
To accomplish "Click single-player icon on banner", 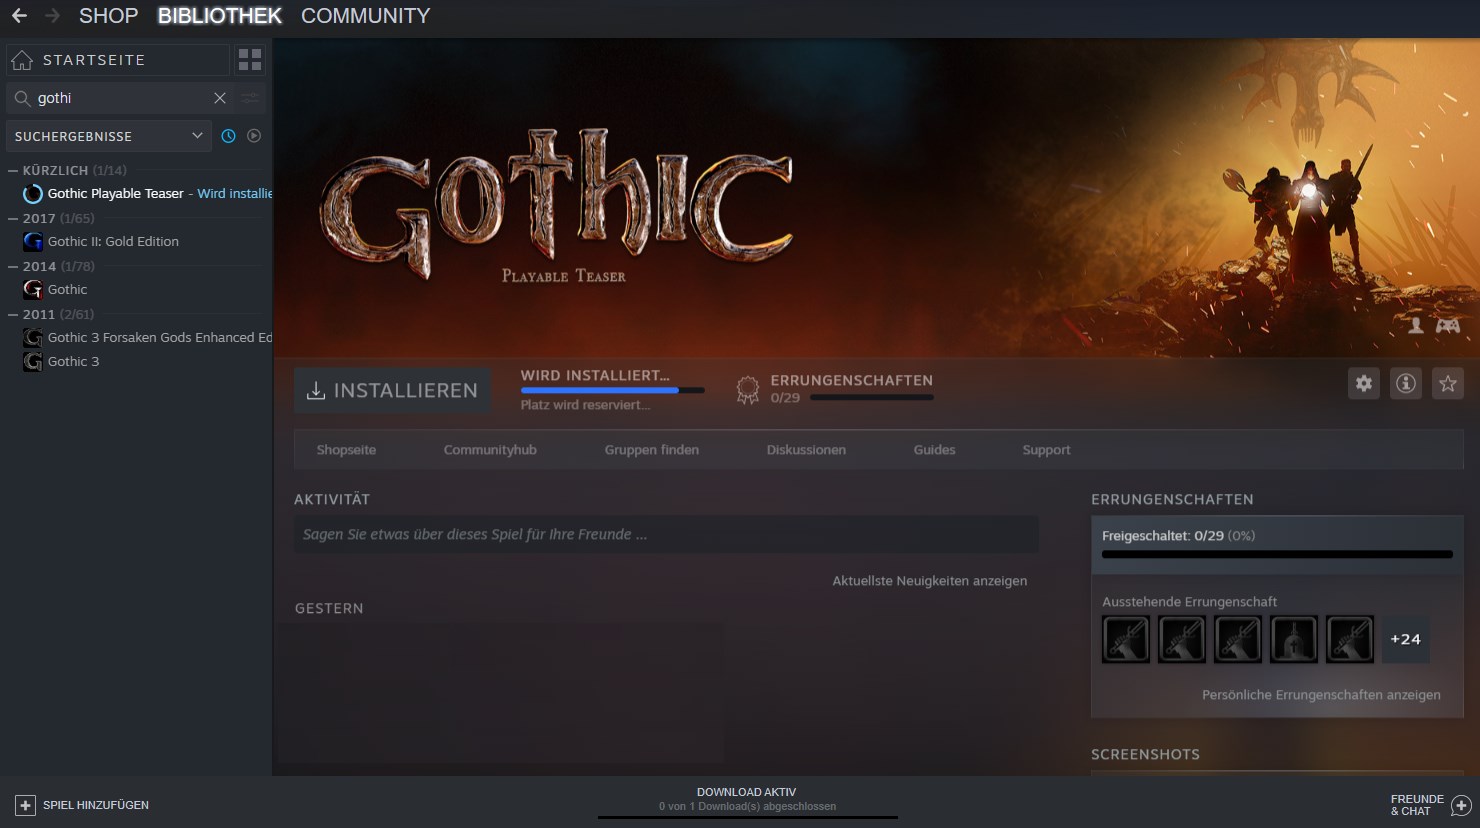I will tap(1416, 326).
